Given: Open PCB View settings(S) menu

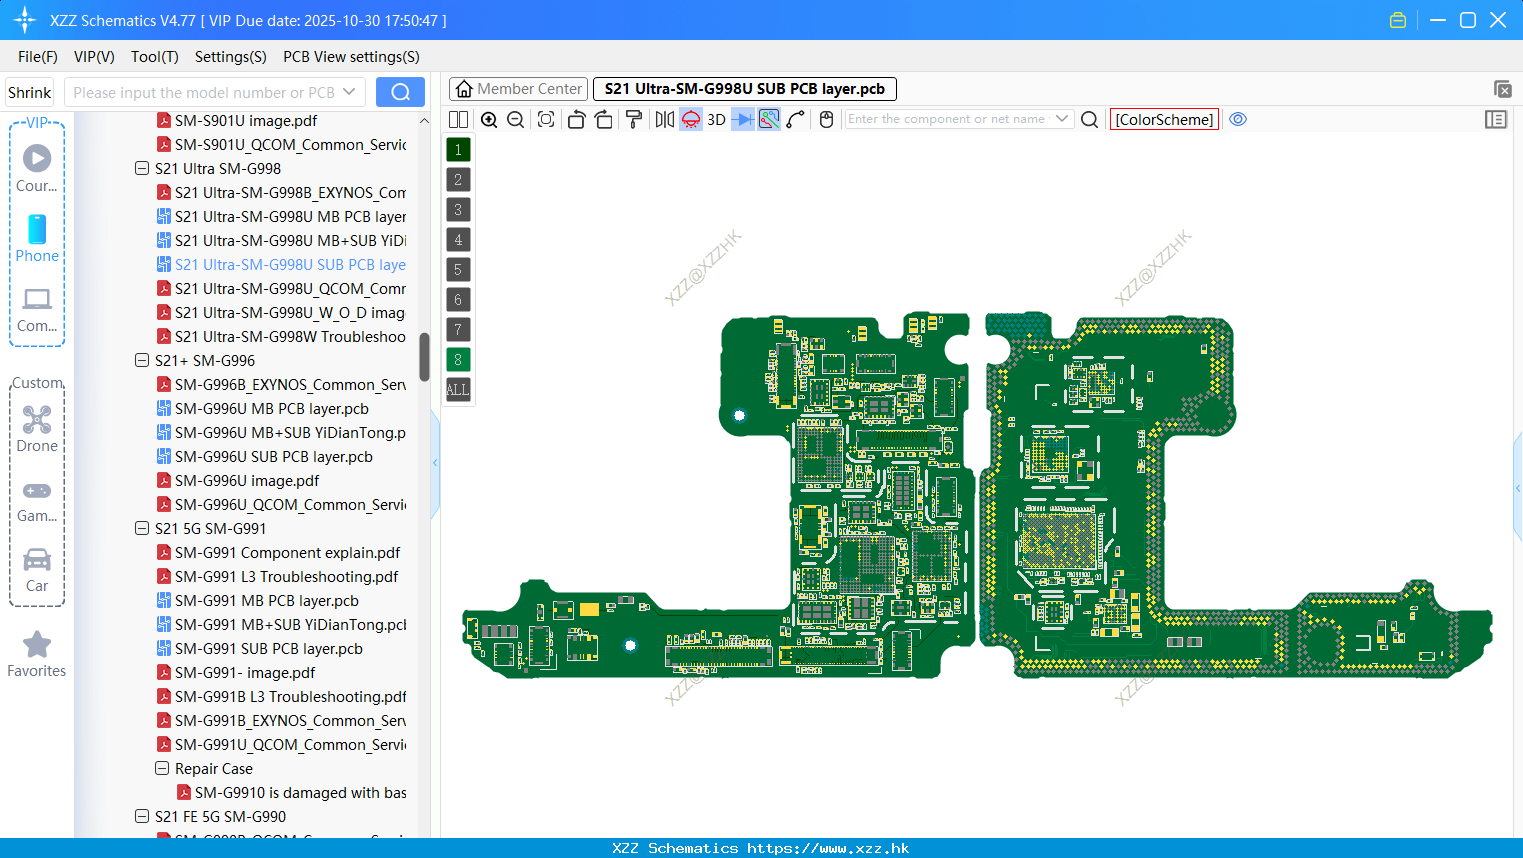Looking at the screenshot, I should 351,57.
